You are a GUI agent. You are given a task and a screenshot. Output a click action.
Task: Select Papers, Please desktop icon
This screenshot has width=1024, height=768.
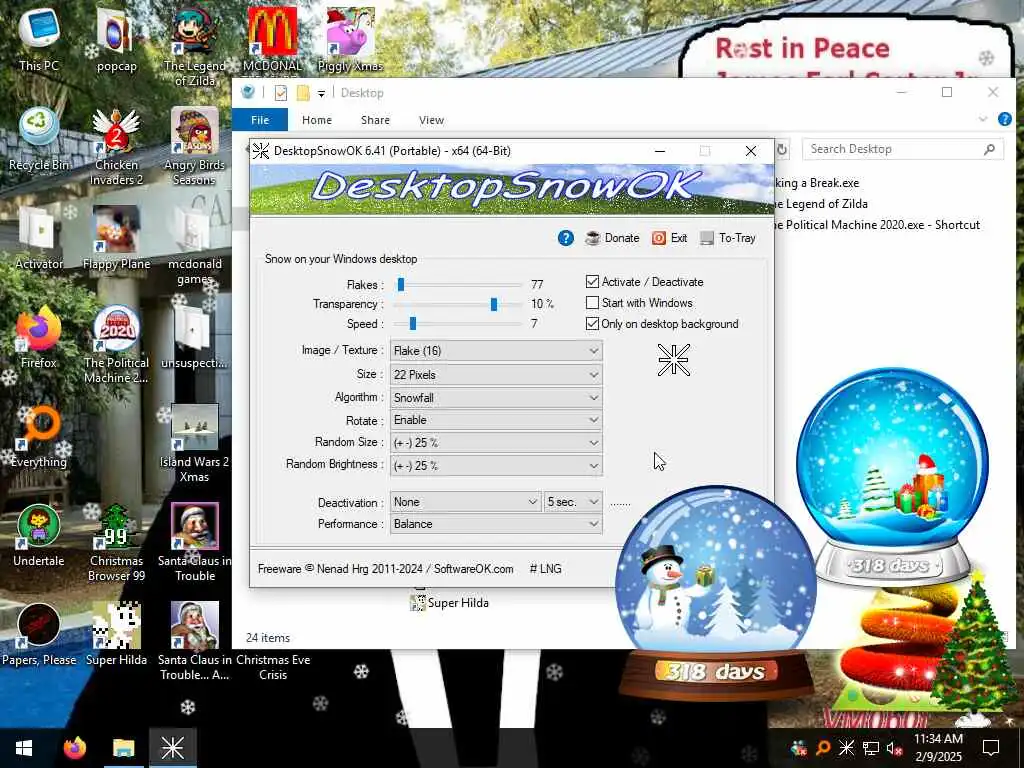point(39,633)
